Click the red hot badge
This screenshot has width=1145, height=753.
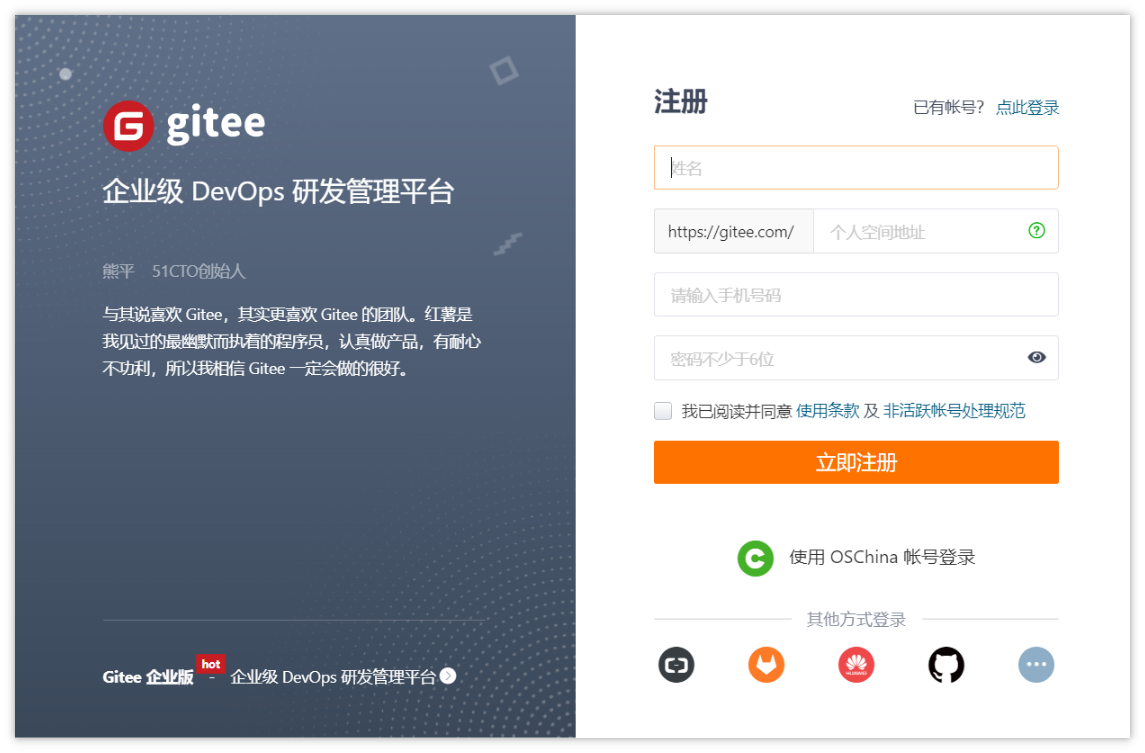[x=210, y=664]
